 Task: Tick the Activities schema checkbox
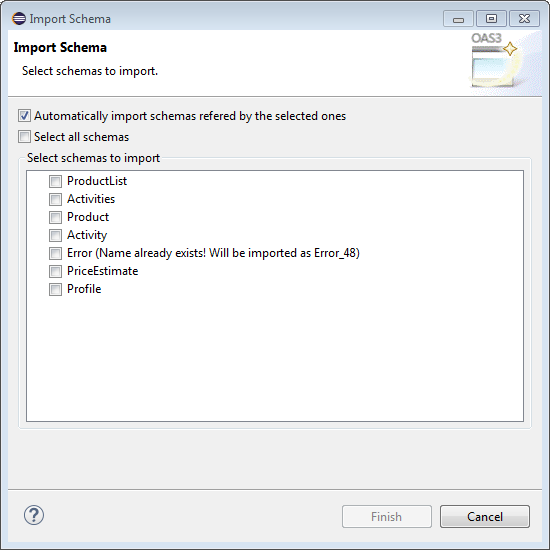point(55,199)
